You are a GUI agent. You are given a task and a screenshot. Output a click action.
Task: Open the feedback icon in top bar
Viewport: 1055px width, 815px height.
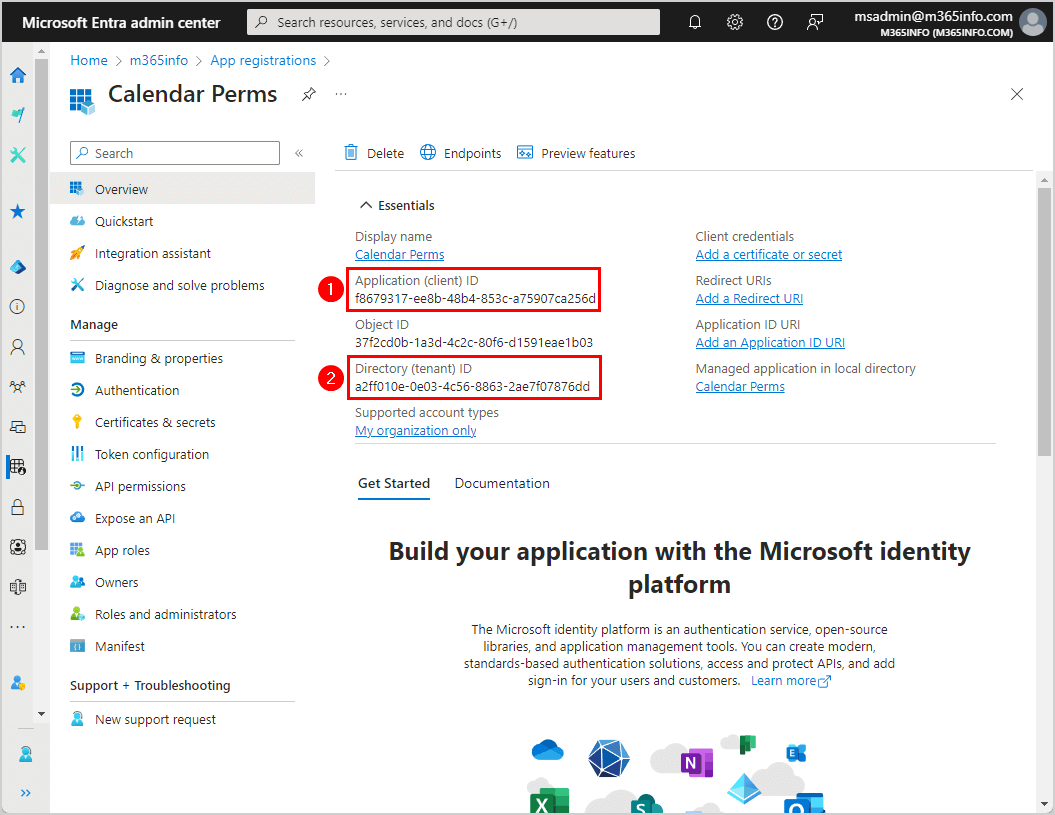pyautogui.click(x=815, y=22)
